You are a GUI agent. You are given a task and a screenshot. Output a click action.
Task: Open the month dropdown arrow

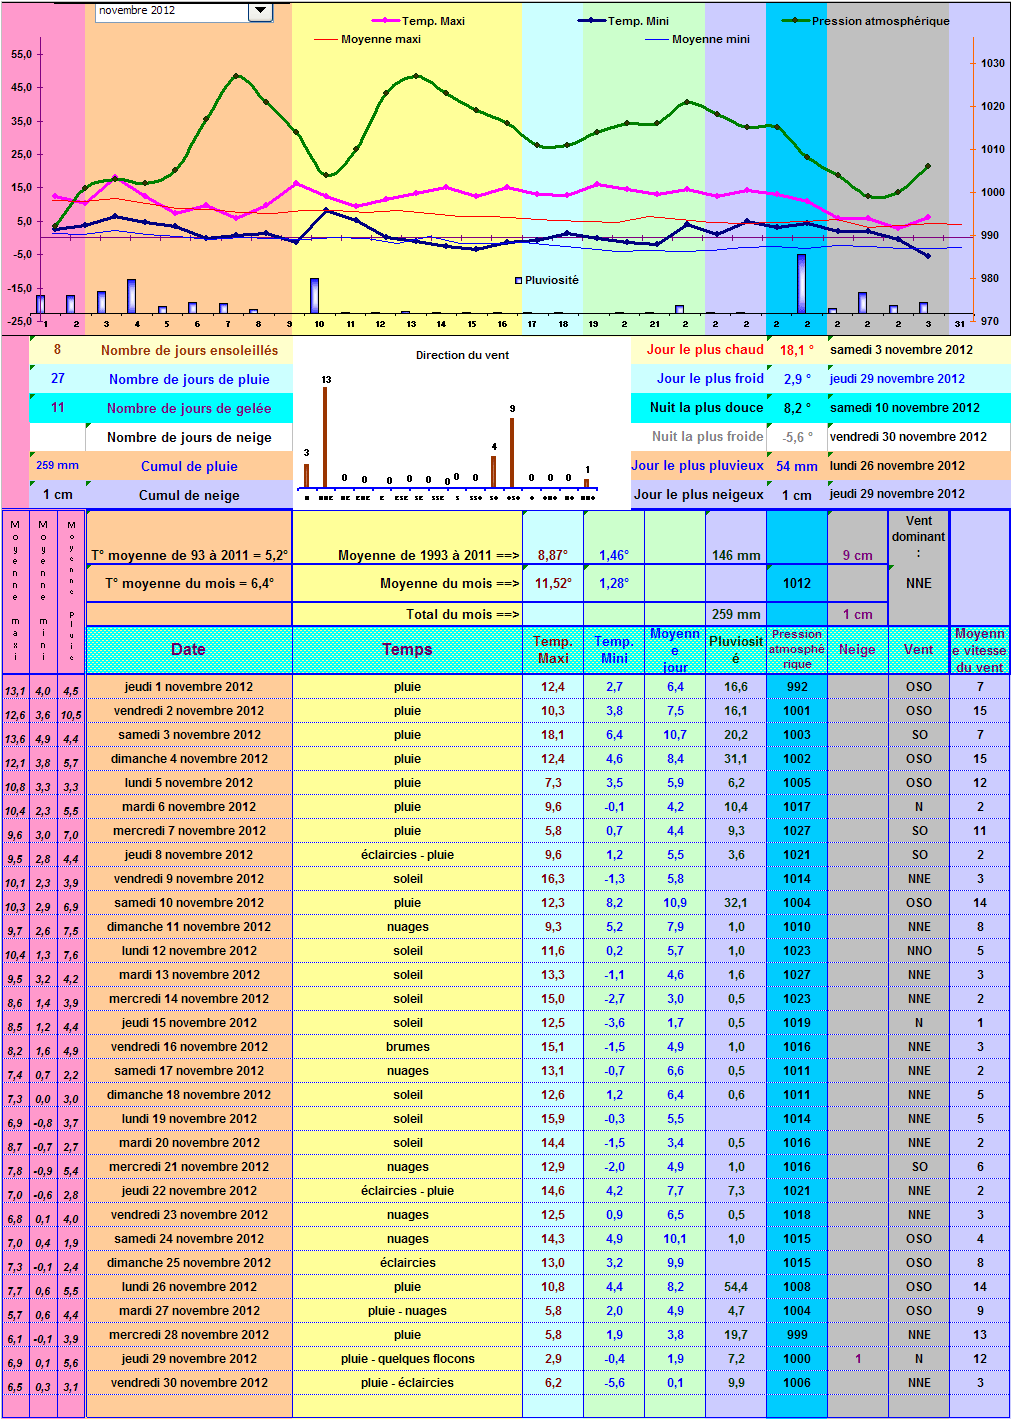click(x=260, y=11)
